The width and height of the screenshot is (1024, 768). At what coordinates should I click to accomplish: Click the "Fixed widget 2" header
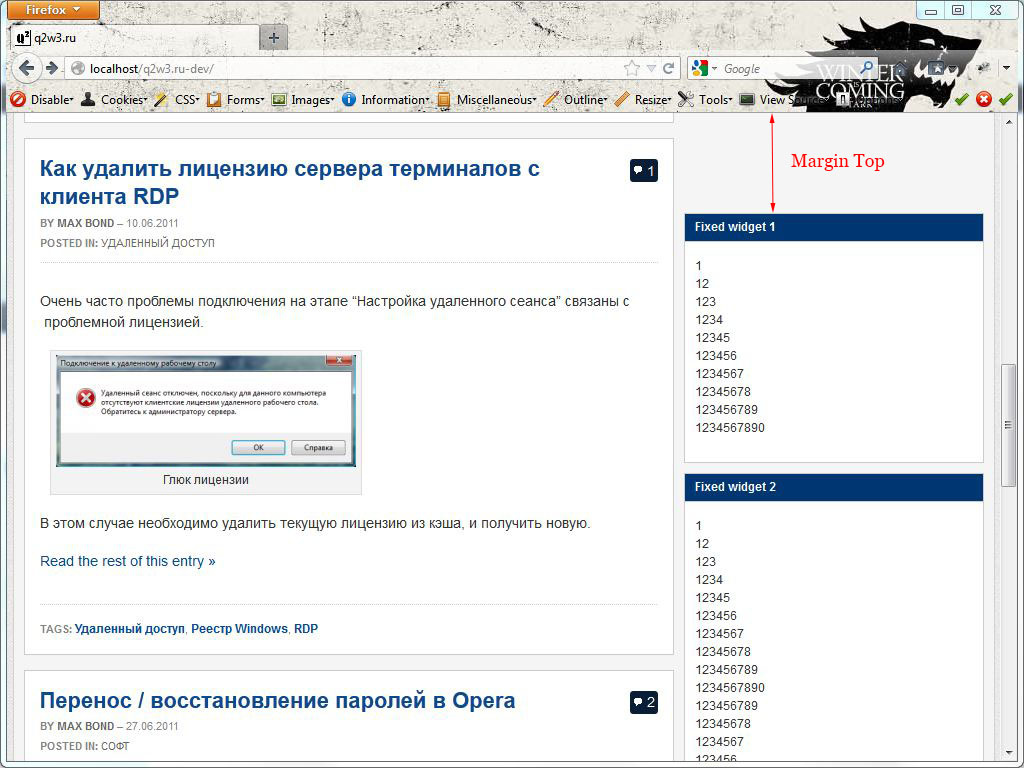point(833,487)
